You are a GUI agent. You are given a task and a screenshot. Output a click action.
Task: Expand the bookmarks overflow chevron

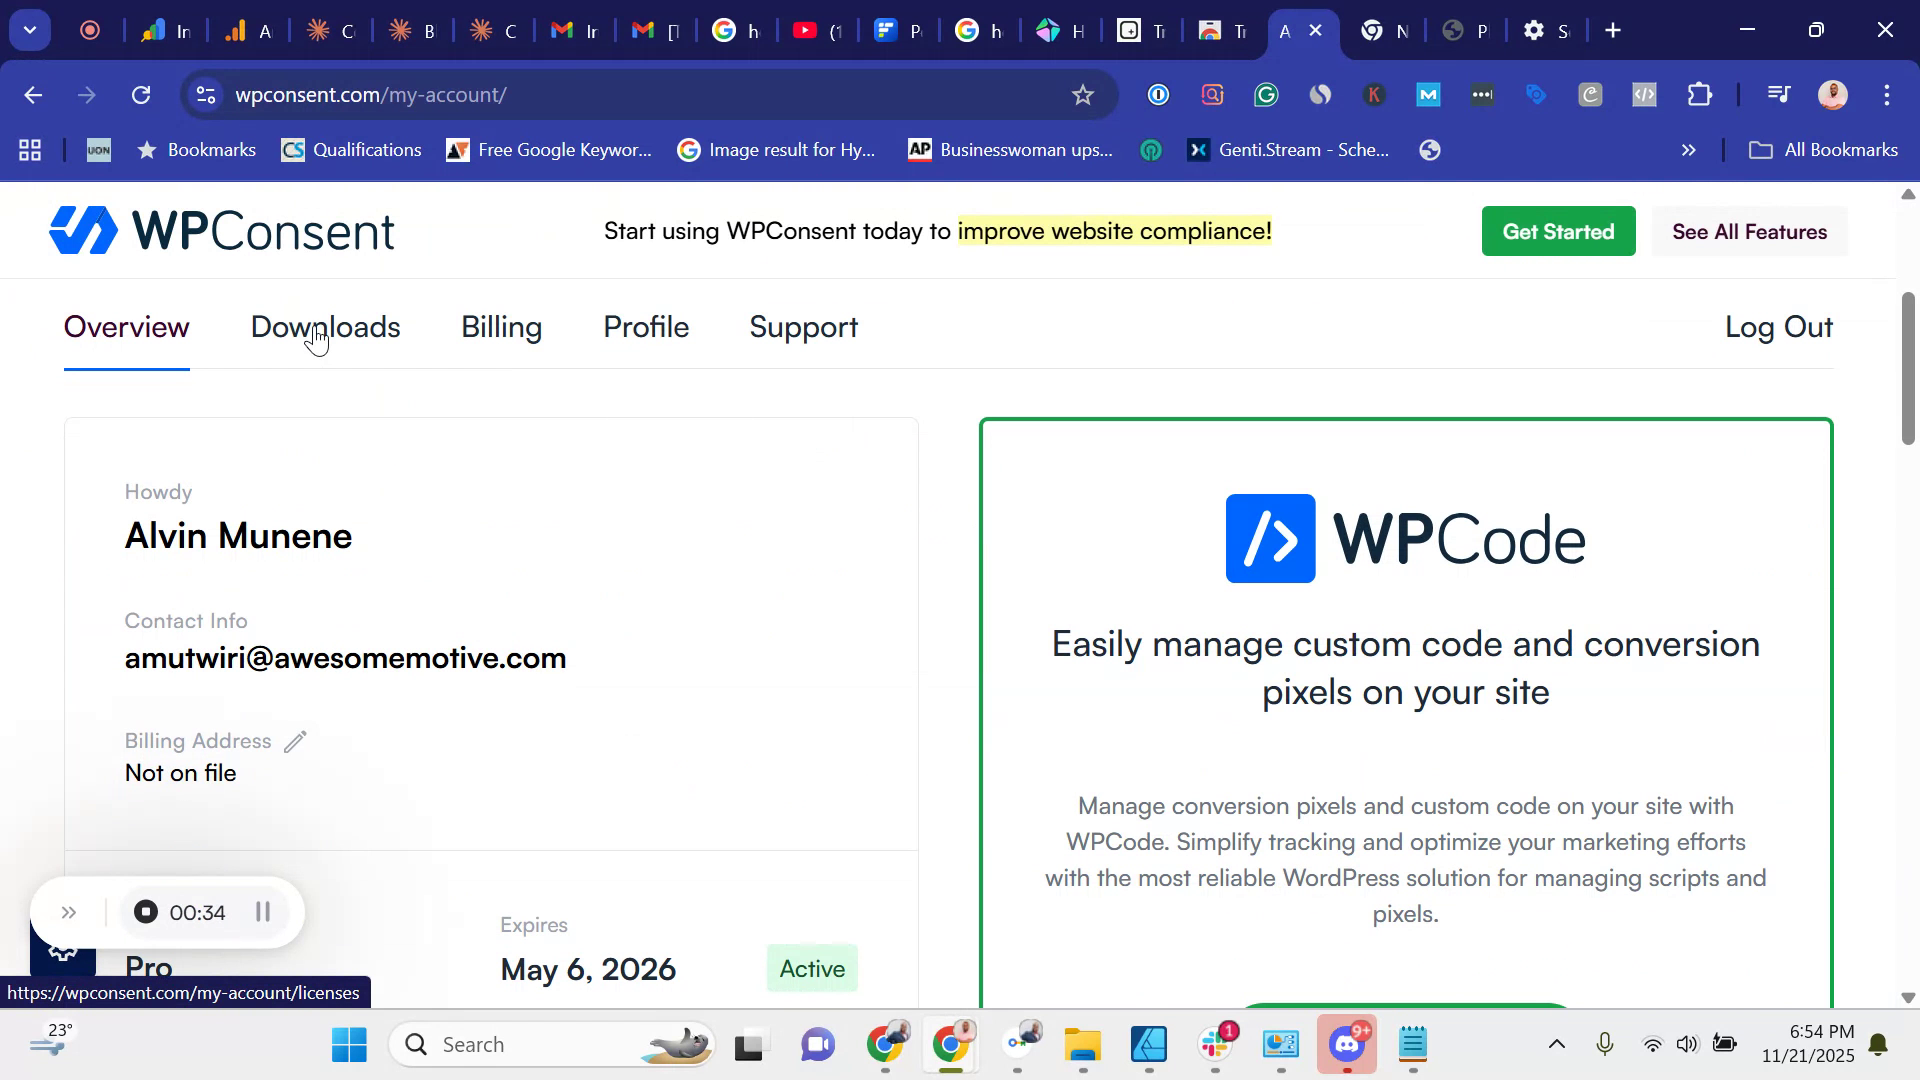(x=1689, y=150)
